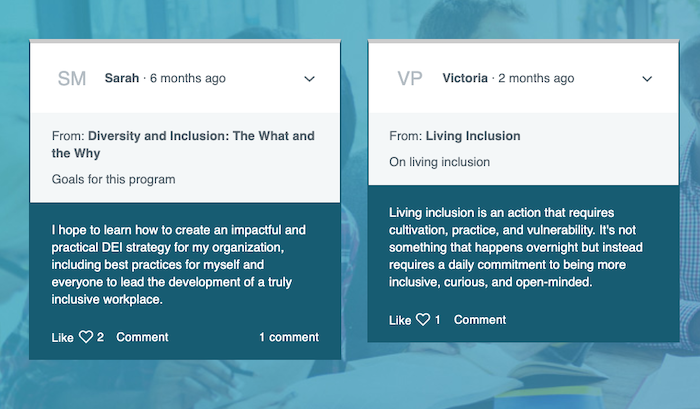Click the like count 1 on Victoria's post
700x409 pixels.
pyautogui.click(x=438, y=320)
